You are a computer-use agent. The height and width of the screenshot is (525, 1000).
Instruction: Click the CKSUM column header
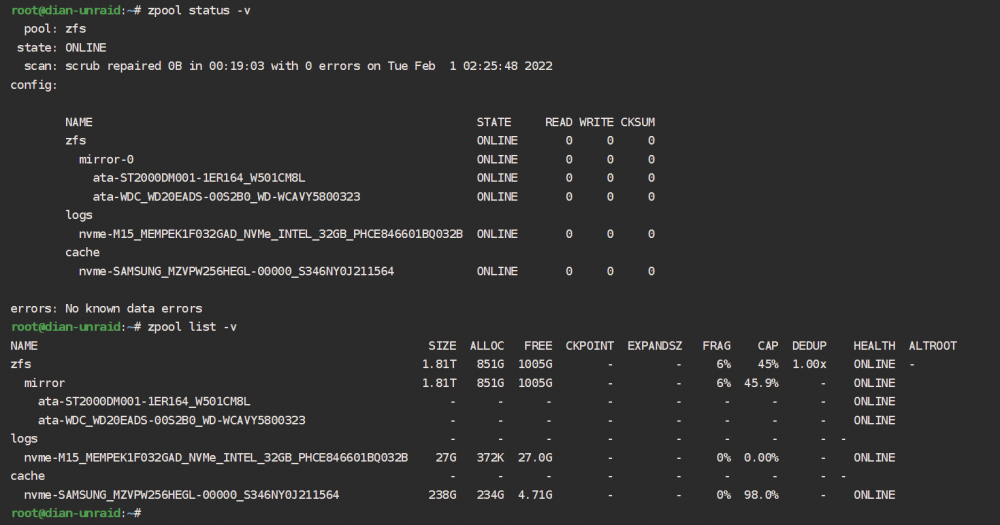637,122
